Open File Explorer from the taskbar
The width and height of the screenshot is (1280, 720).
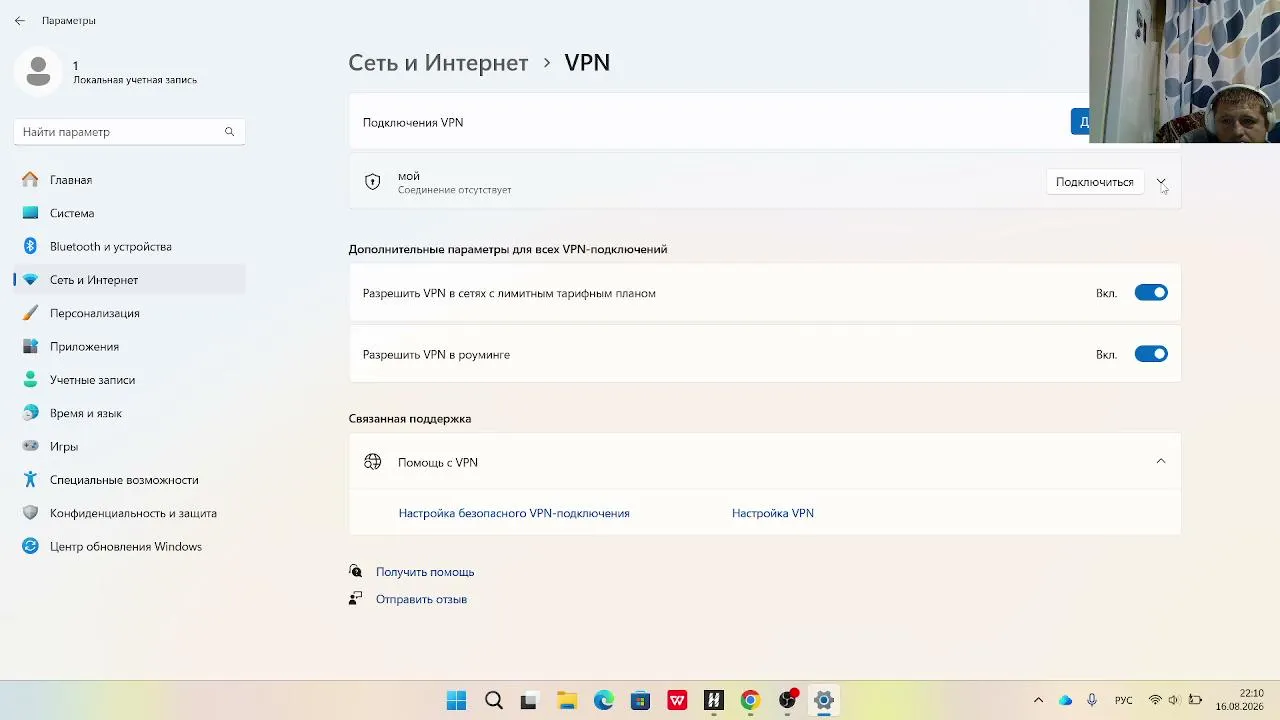point(566,700)
